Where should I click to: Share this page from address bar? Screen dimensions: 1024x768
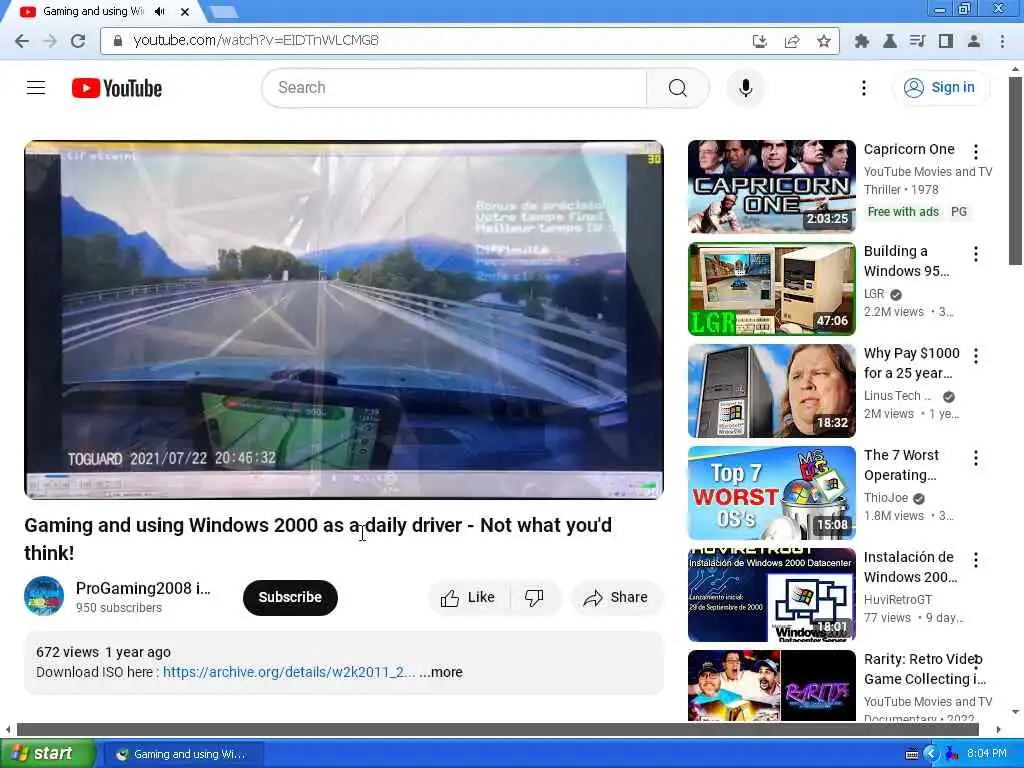pos(792,41)
